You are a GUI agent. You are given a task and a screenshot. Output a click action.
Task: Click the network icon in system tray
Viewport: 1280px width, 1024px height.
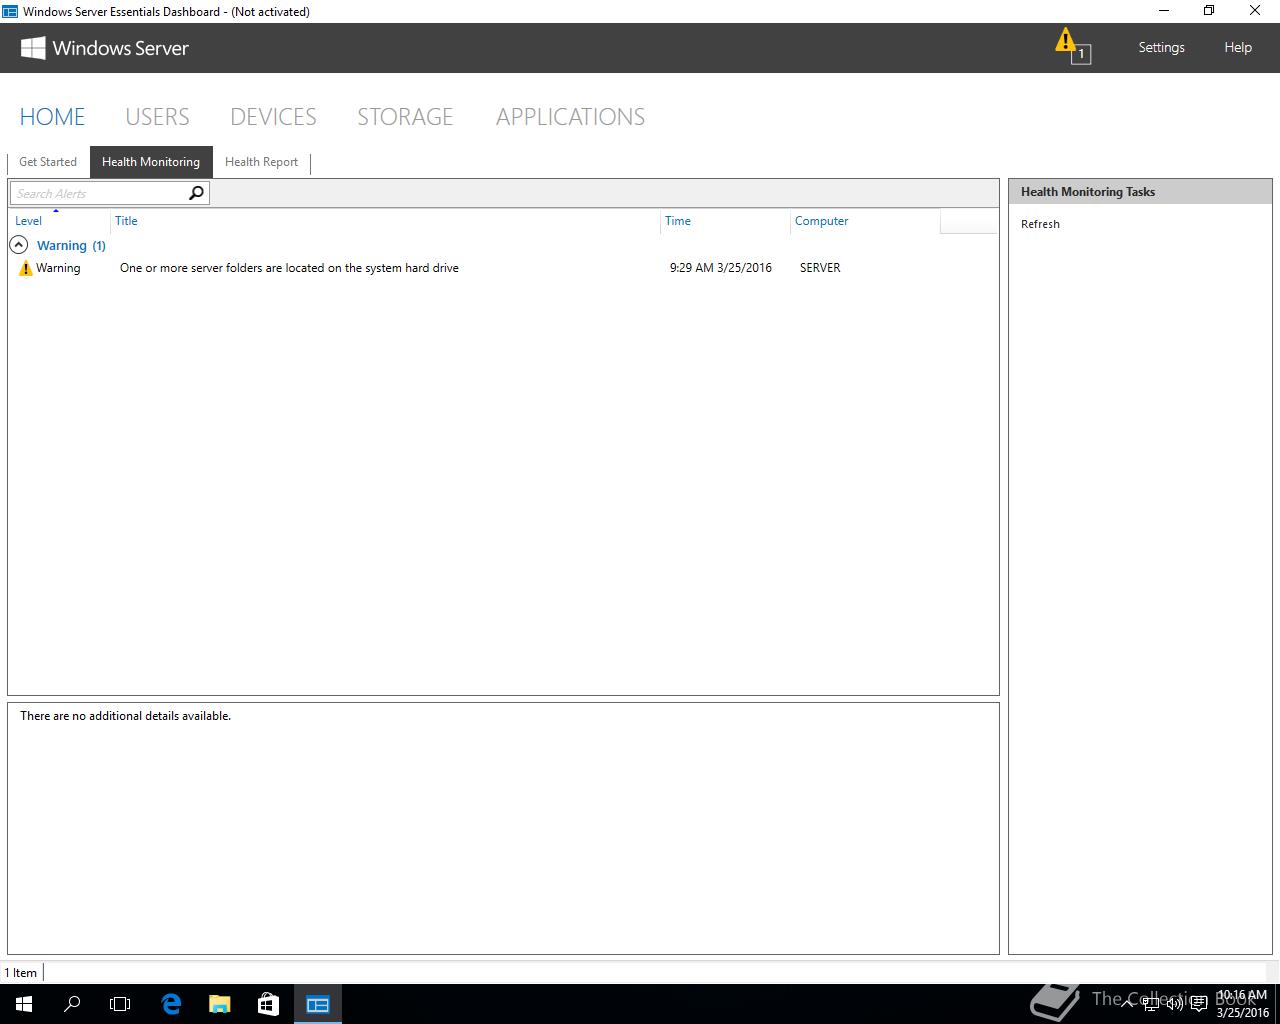coord(1151,1004)
